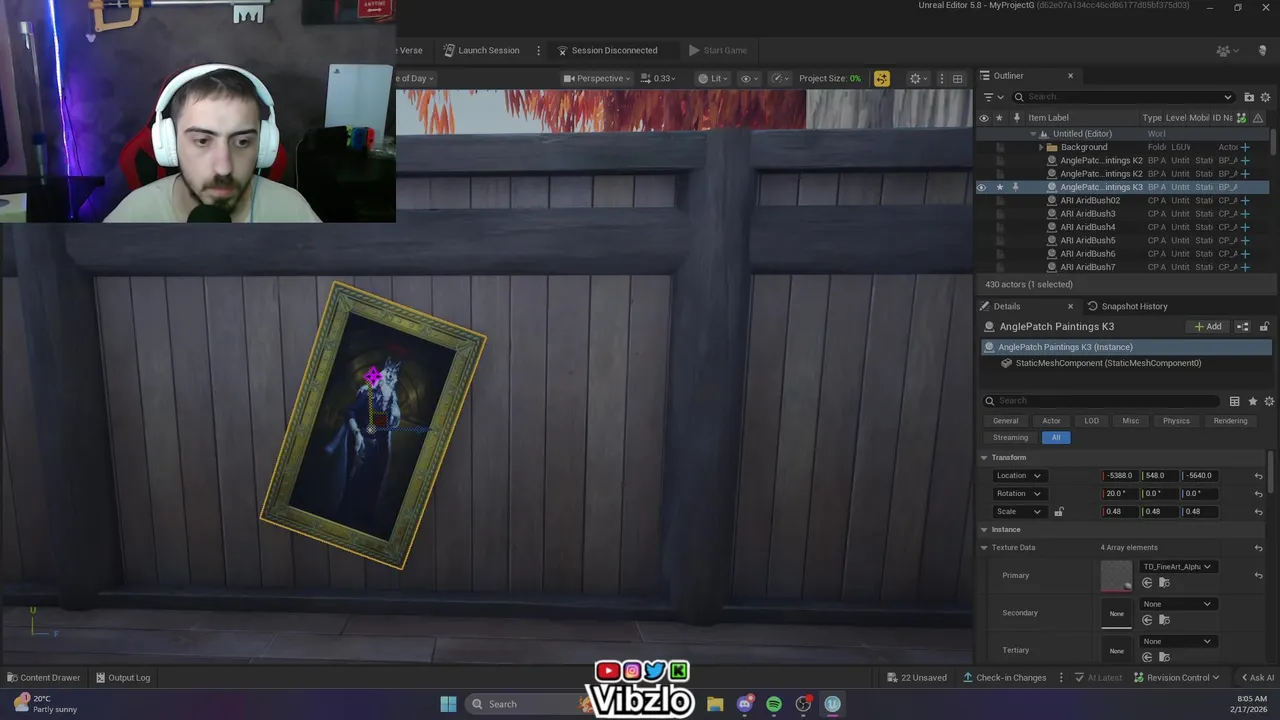Screen dimensions: 1280x720
Task: Open Spotify from Windows taskbar
Action: (774, 704)
